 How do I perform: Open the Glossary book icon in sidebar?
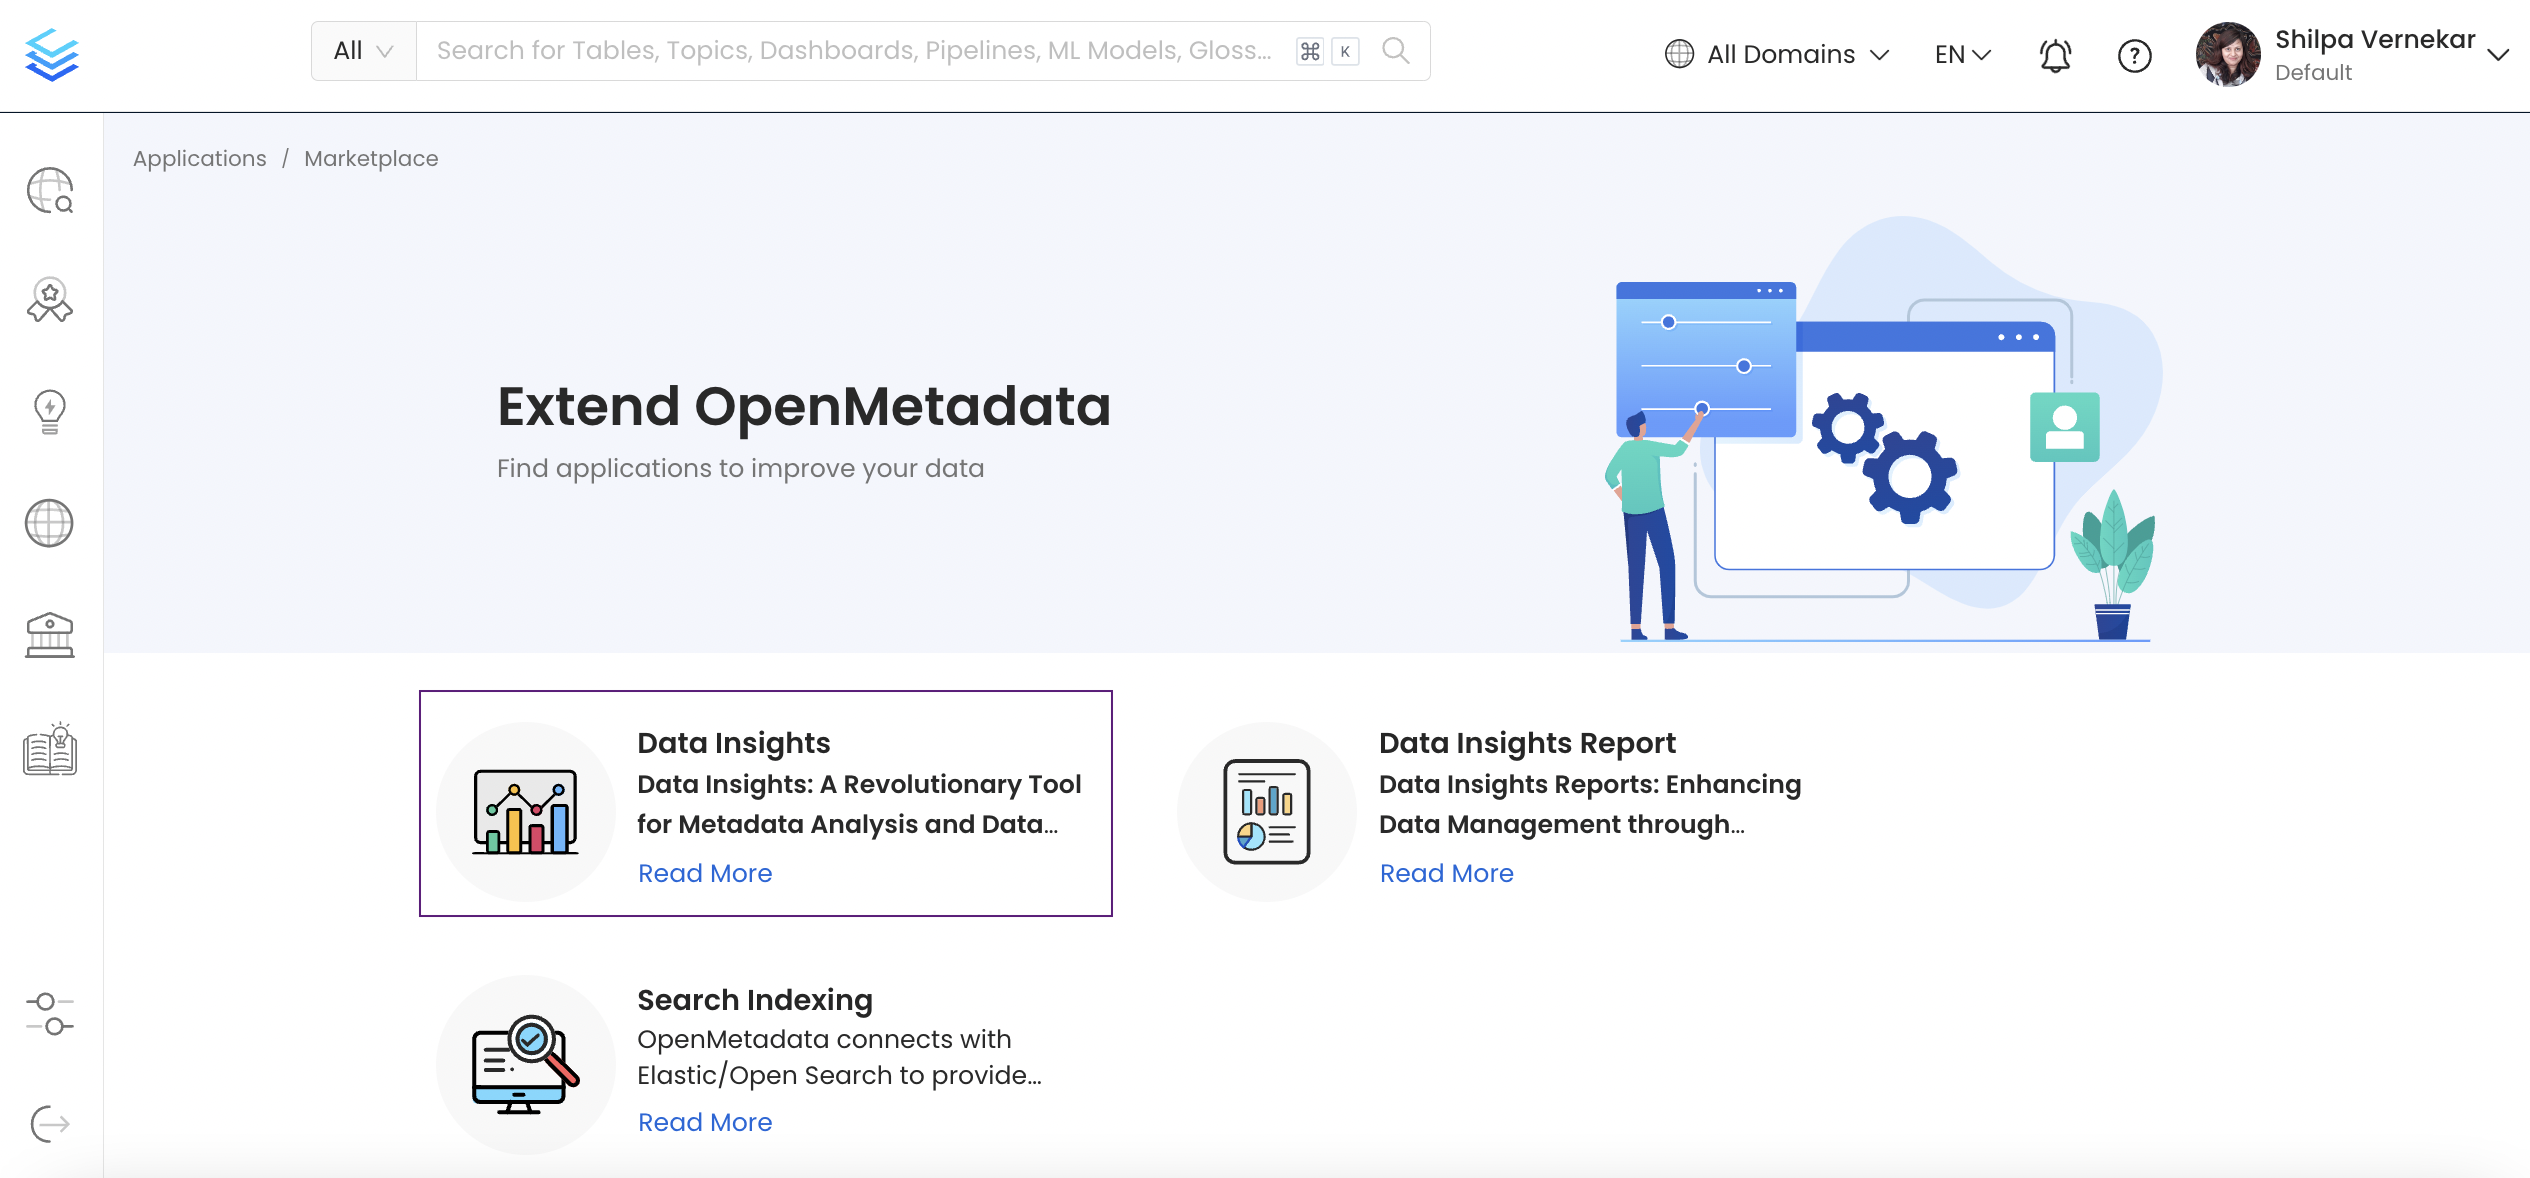[x=49, y=749]
